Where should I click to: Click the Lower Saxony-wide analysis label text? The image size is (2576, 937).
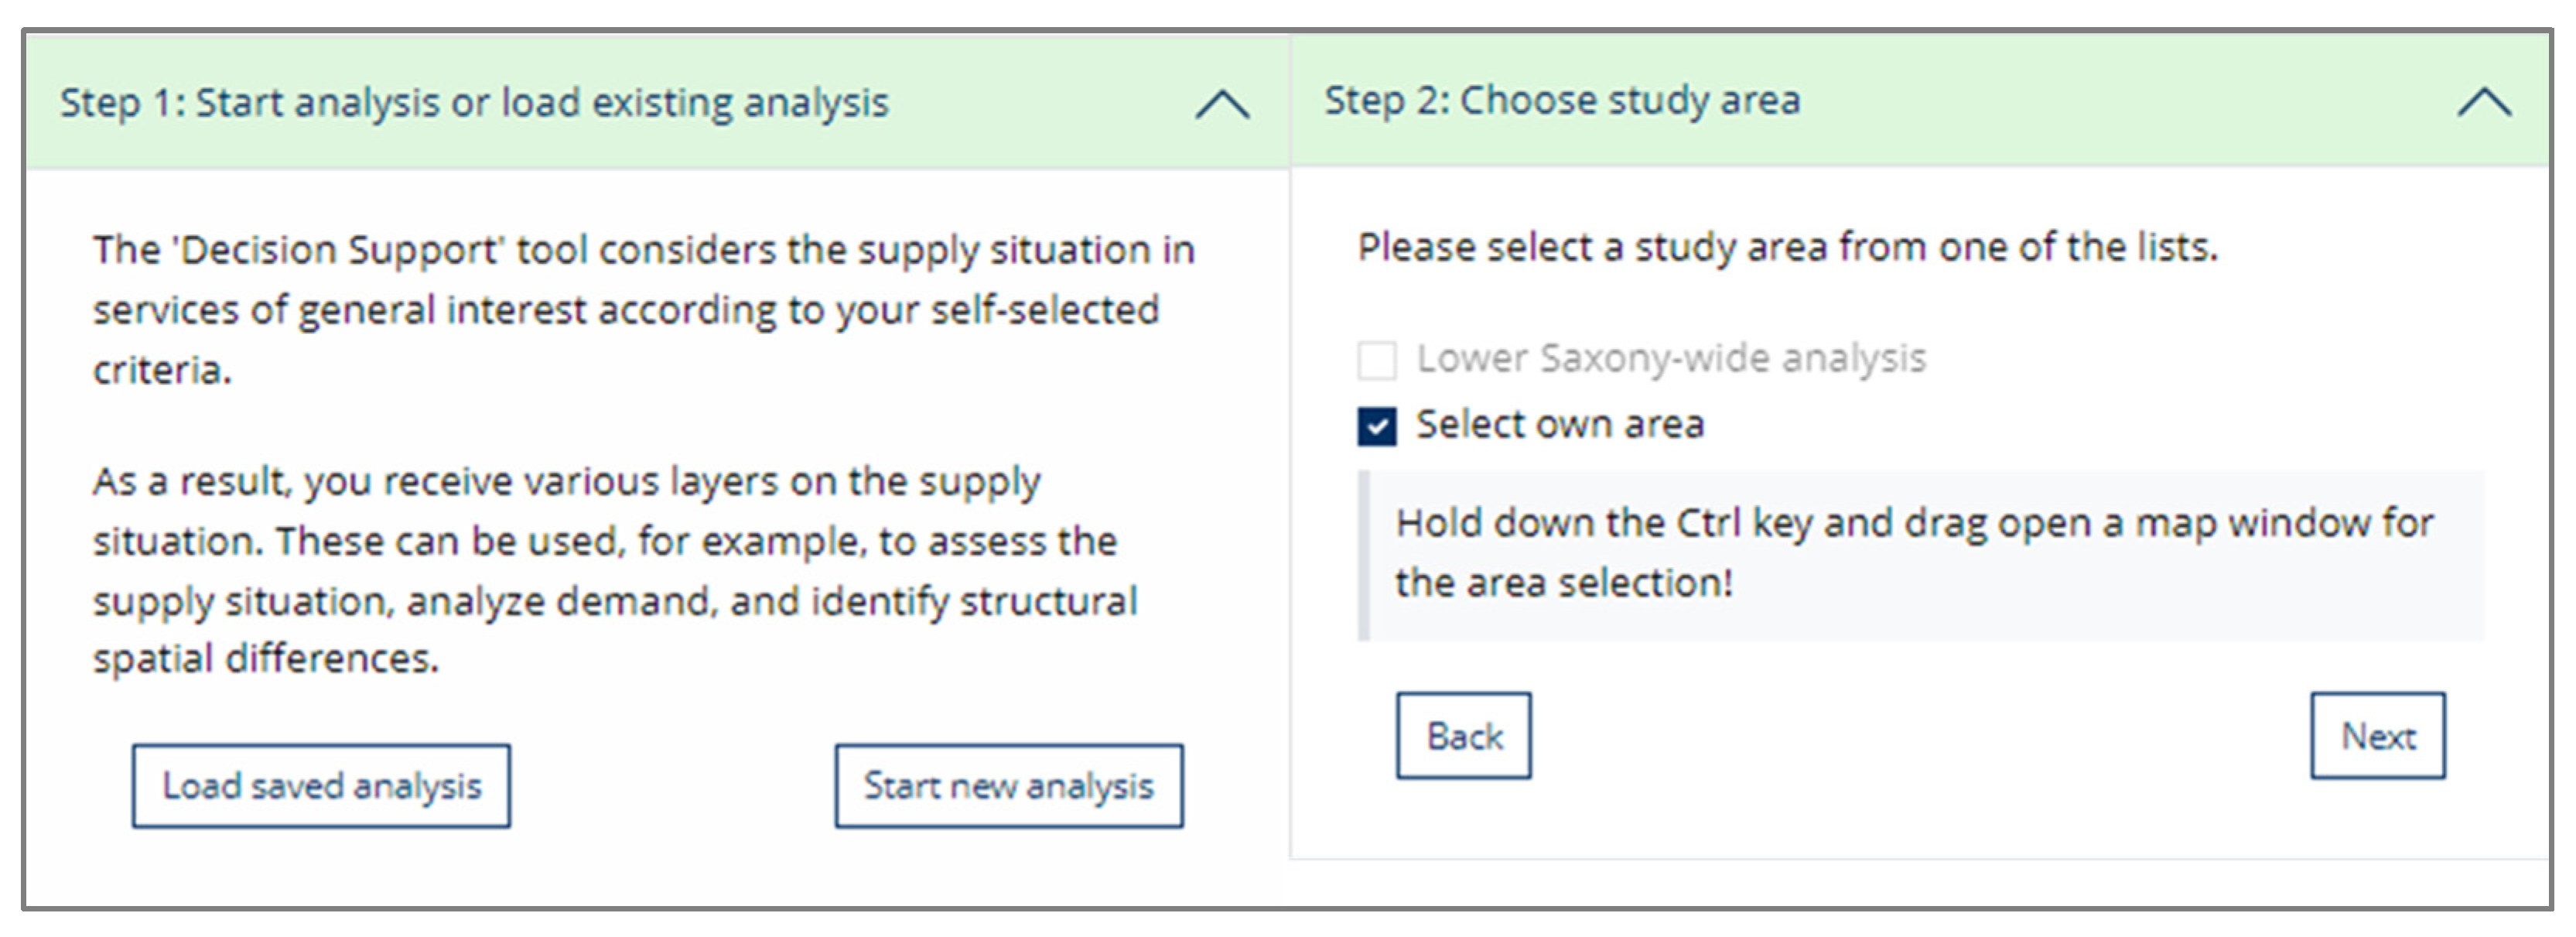[1670, 358]
